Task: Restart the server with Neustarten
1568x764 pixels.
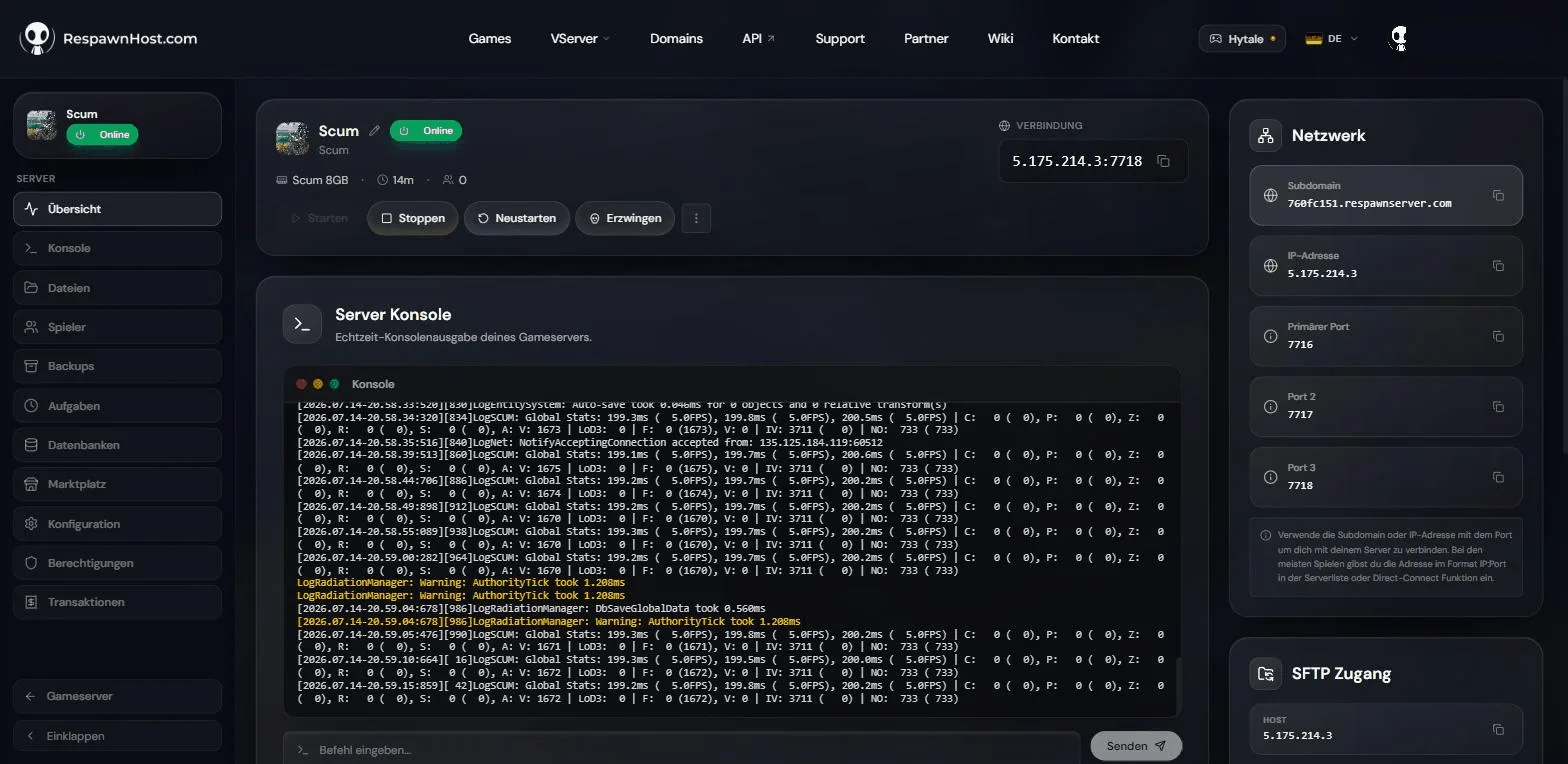Action: point(517,218)
